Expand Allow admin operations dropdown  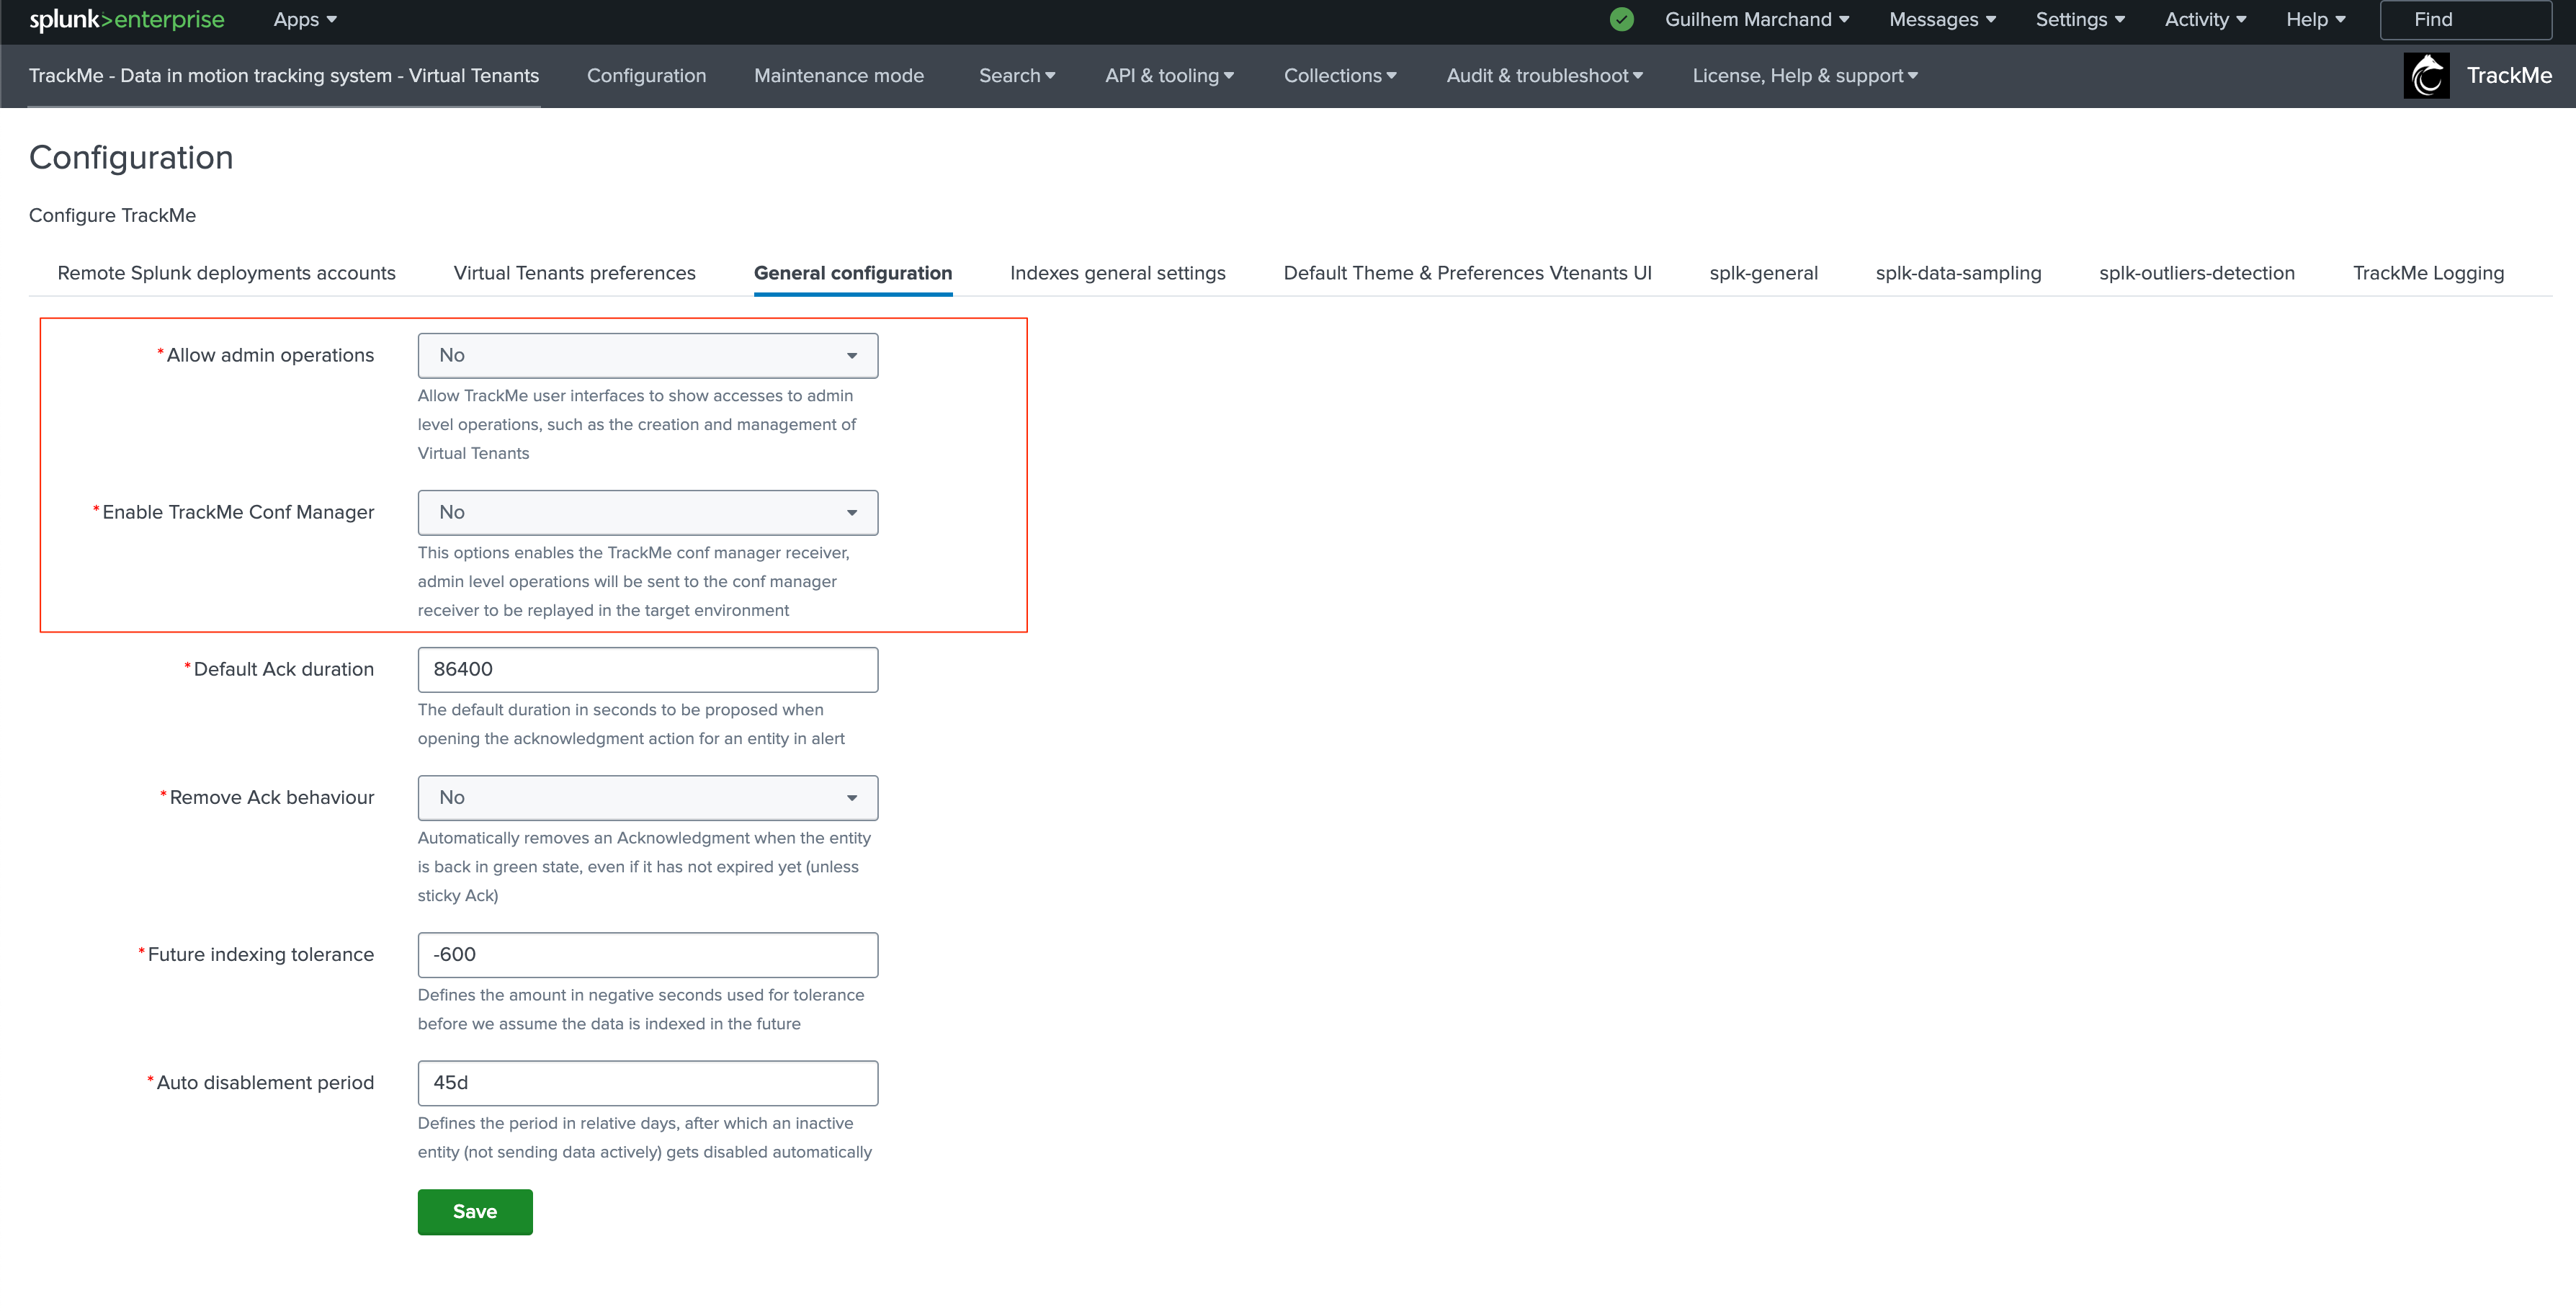pyautogui.click(x=647, y=355)
